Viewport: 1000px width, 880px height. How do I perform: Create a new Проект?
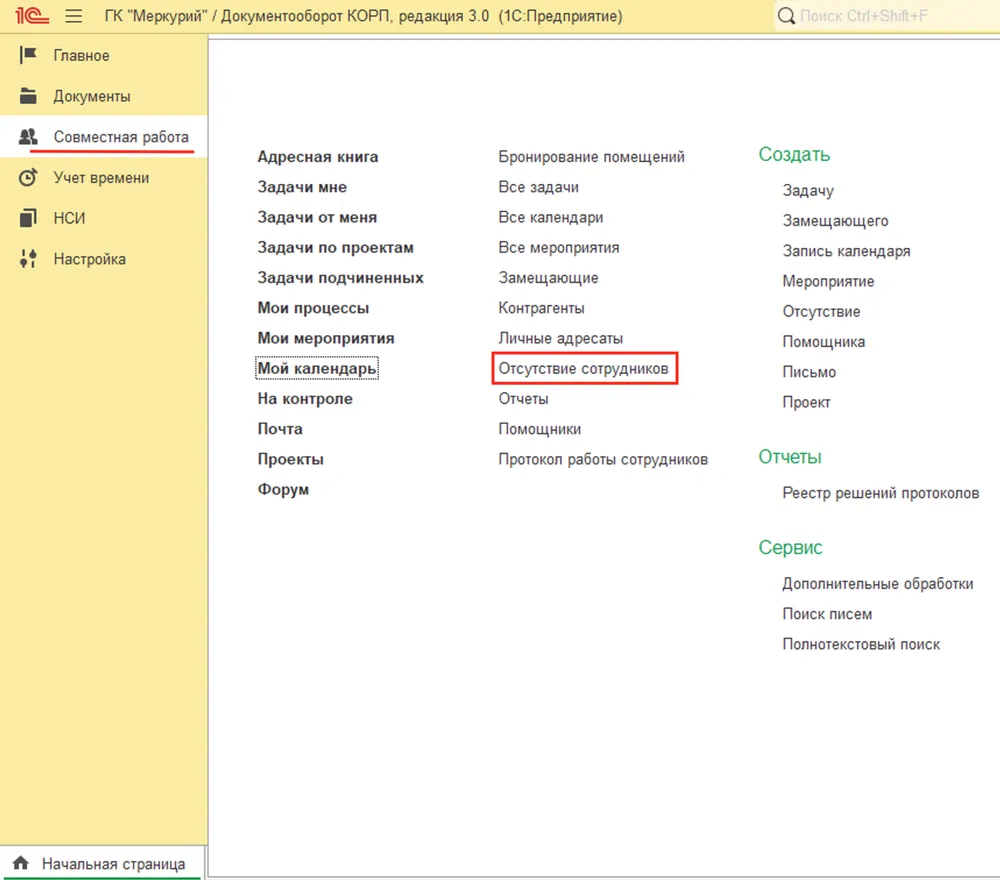point(807,402)
